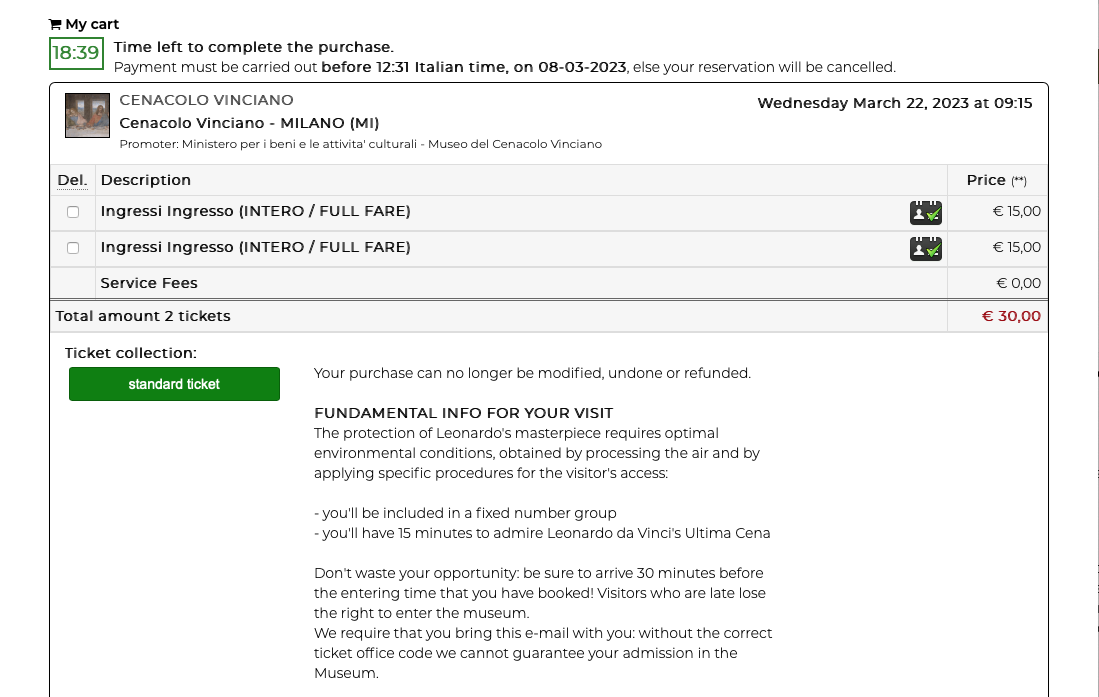The width and height of the screenshot is (1099, 697).
Task: Click the shopping cart icon beside My cart
Action: tap(55, 25)
